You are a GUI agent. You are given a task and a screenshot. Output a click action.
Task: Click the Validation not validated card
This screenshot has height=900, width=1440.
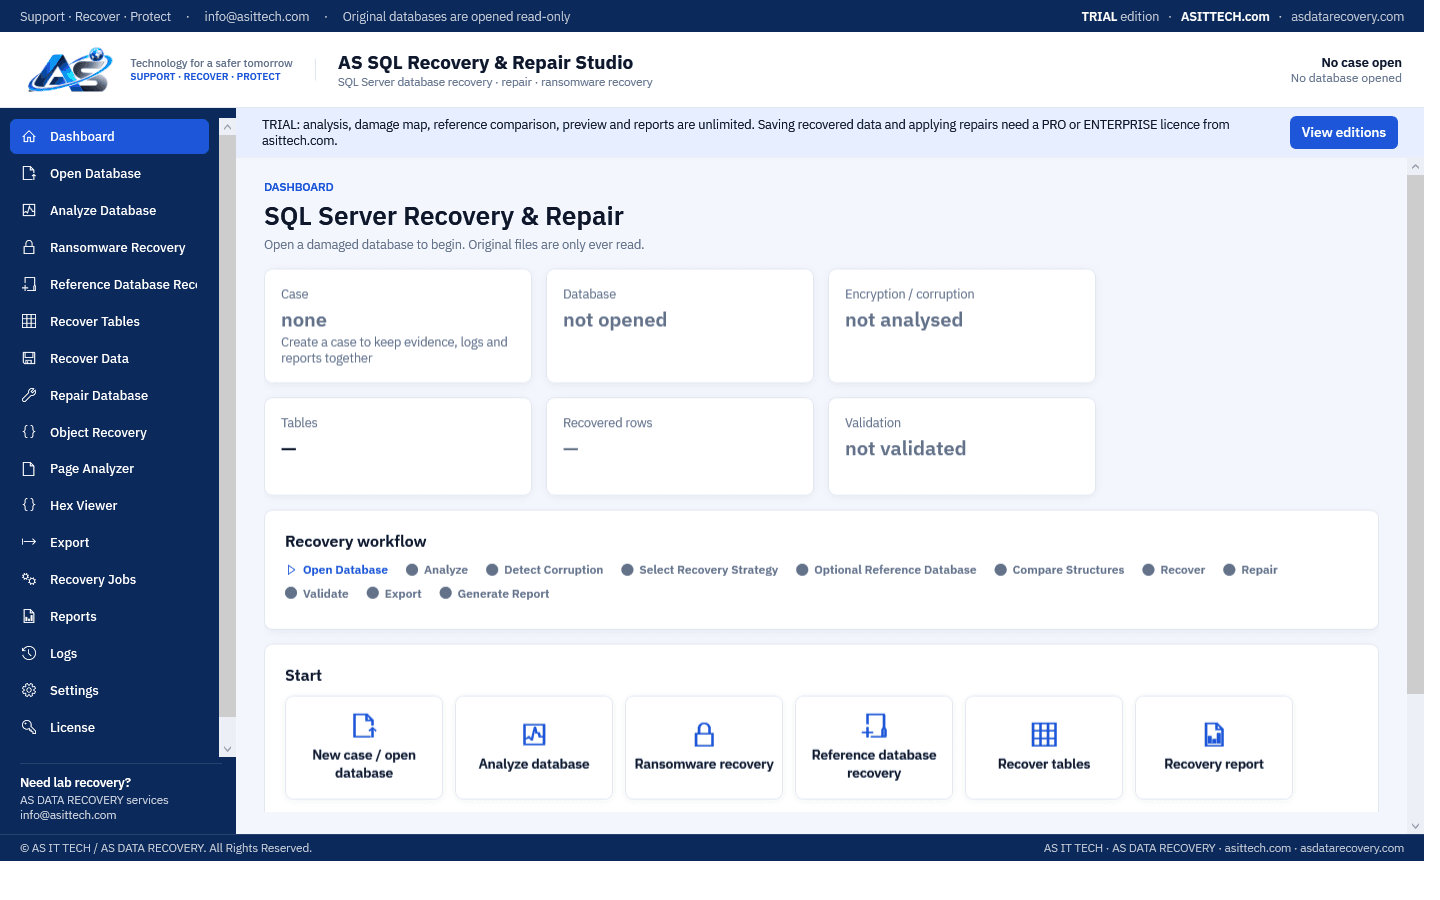(962, 447)
